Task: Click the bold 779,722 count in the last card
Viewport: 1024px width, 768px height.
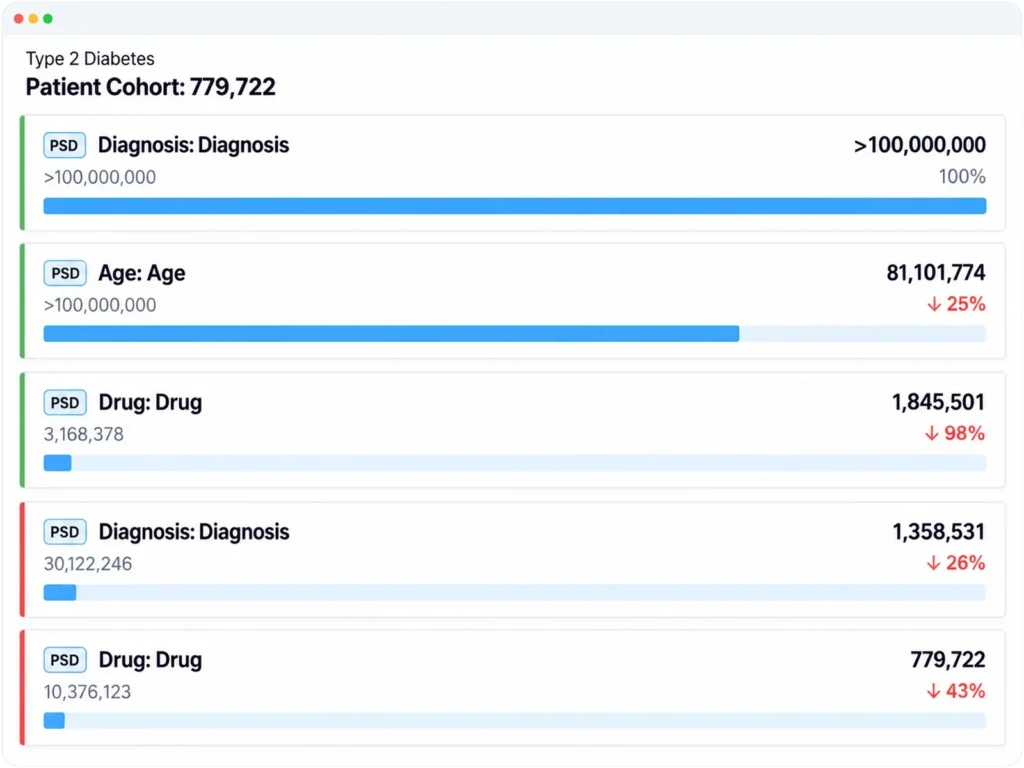Action: pos(948,660)
